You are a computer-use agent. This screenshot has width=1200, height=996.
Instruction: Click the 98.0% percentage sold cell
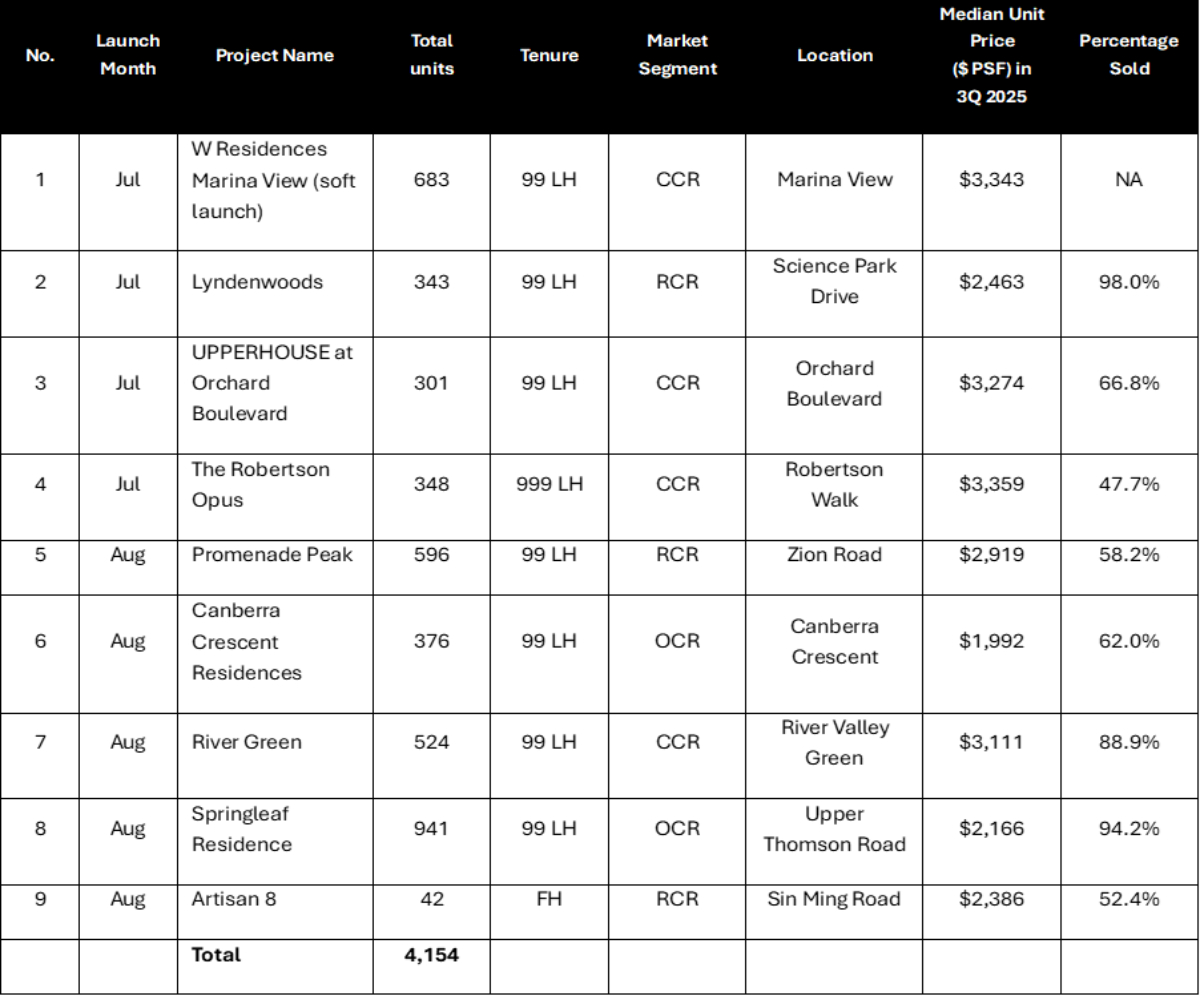point(1129,282)
